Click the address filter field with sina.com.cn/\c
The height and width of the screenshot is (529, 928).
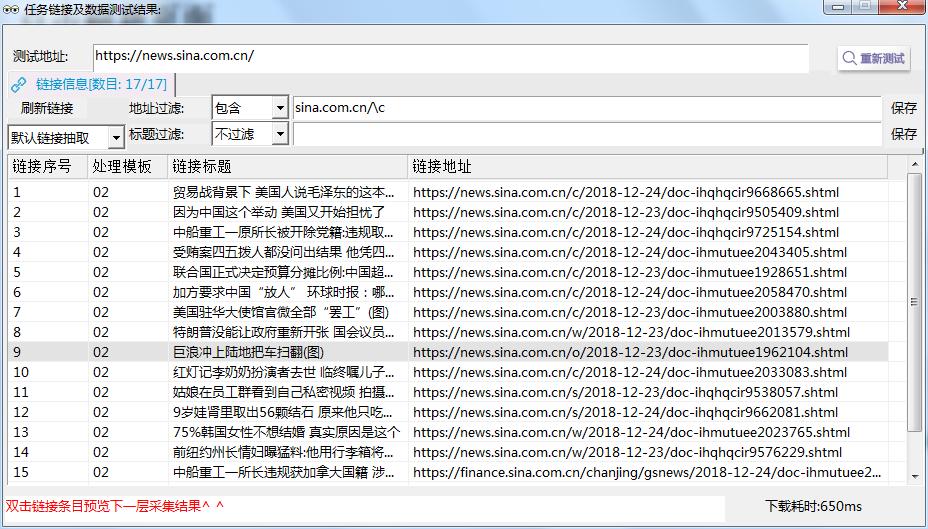pyautogui.click(x=587, y=108)
